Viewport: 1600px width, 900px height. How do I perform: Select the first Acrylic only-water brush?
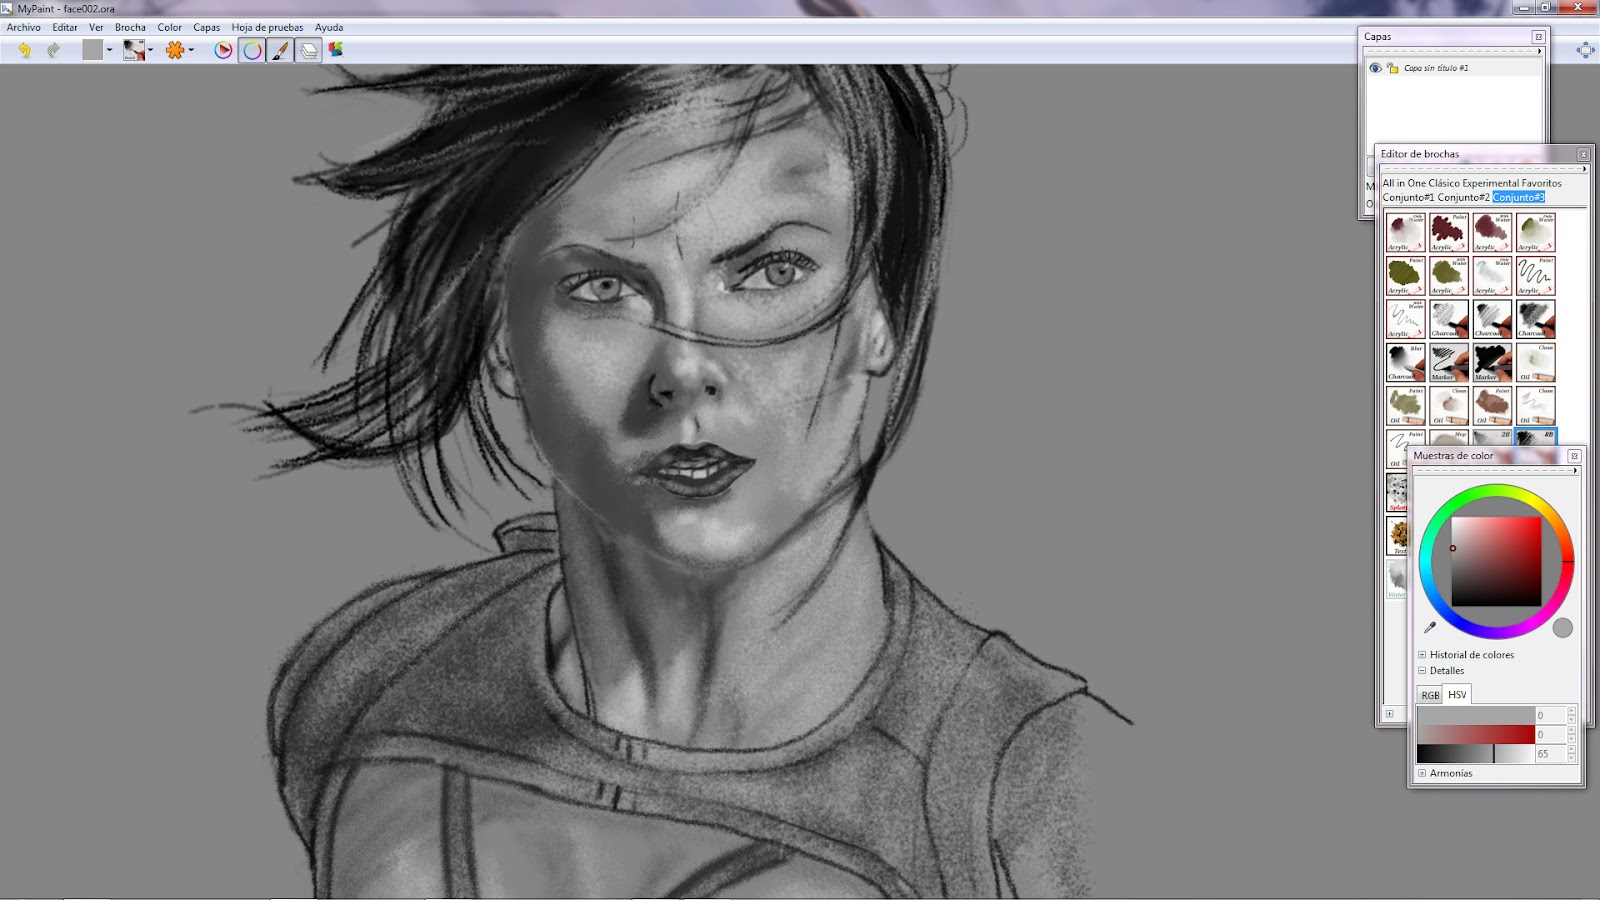[1405, 232]
